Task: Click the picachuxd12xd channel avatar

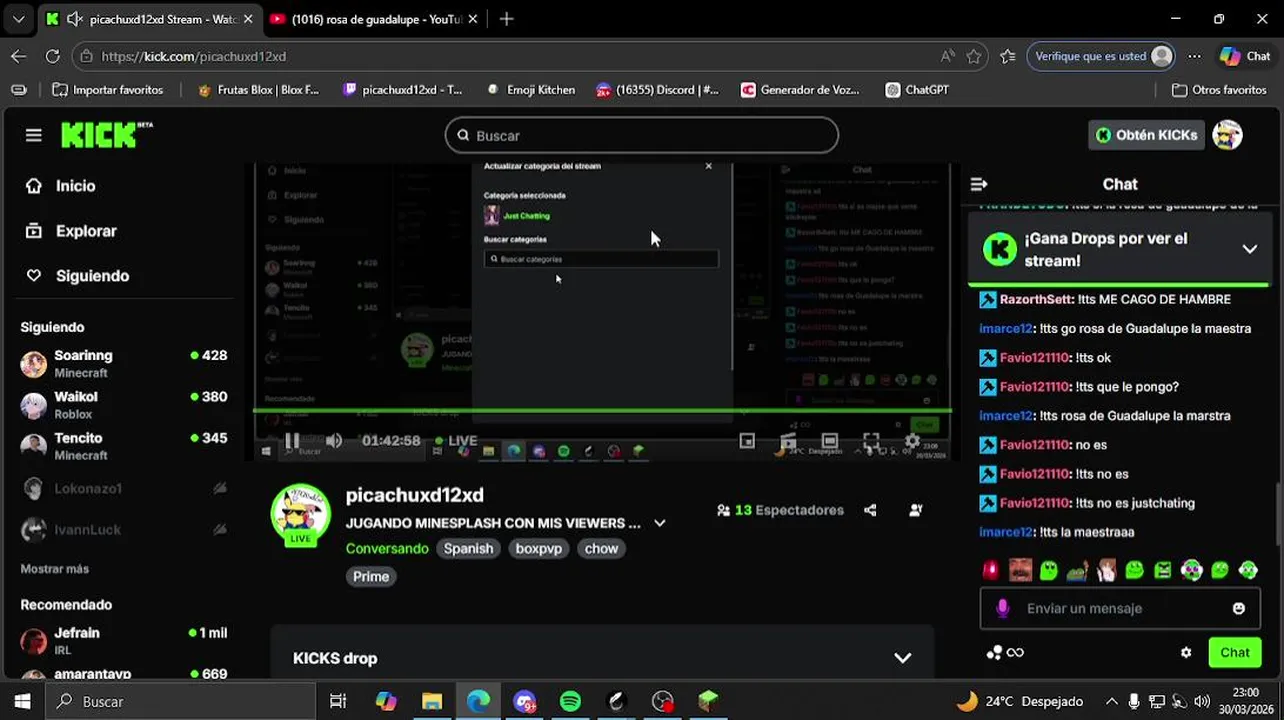Action: (301, 514)
